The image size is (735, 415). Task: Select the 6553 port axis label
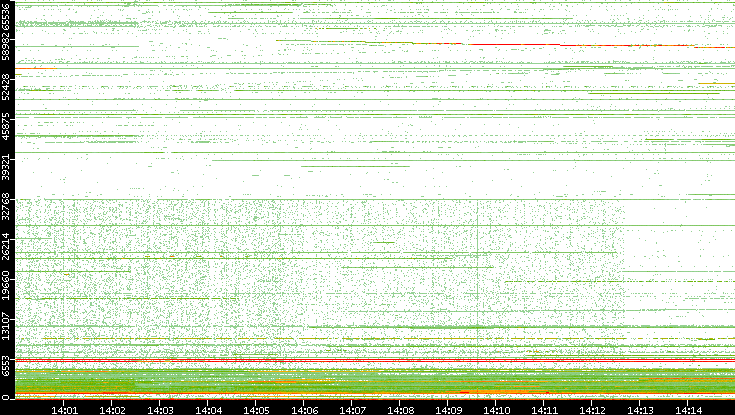pos(6,367)
